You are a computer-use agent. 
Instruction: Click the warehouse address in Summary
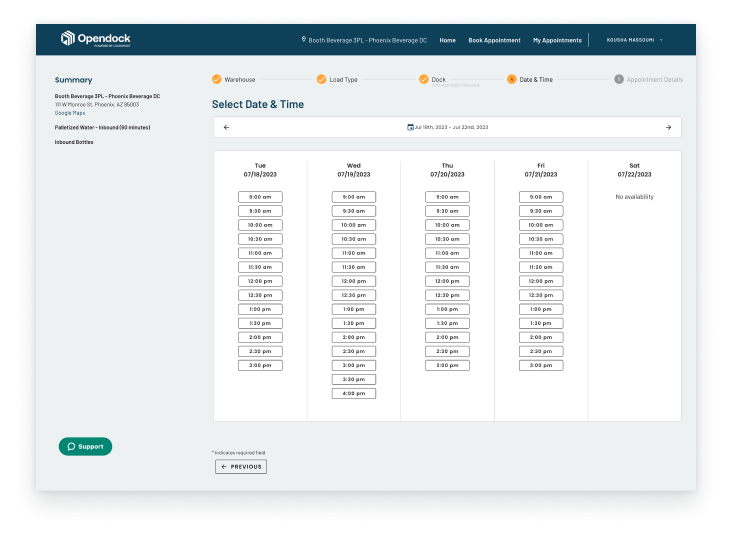tap(97, 105)
